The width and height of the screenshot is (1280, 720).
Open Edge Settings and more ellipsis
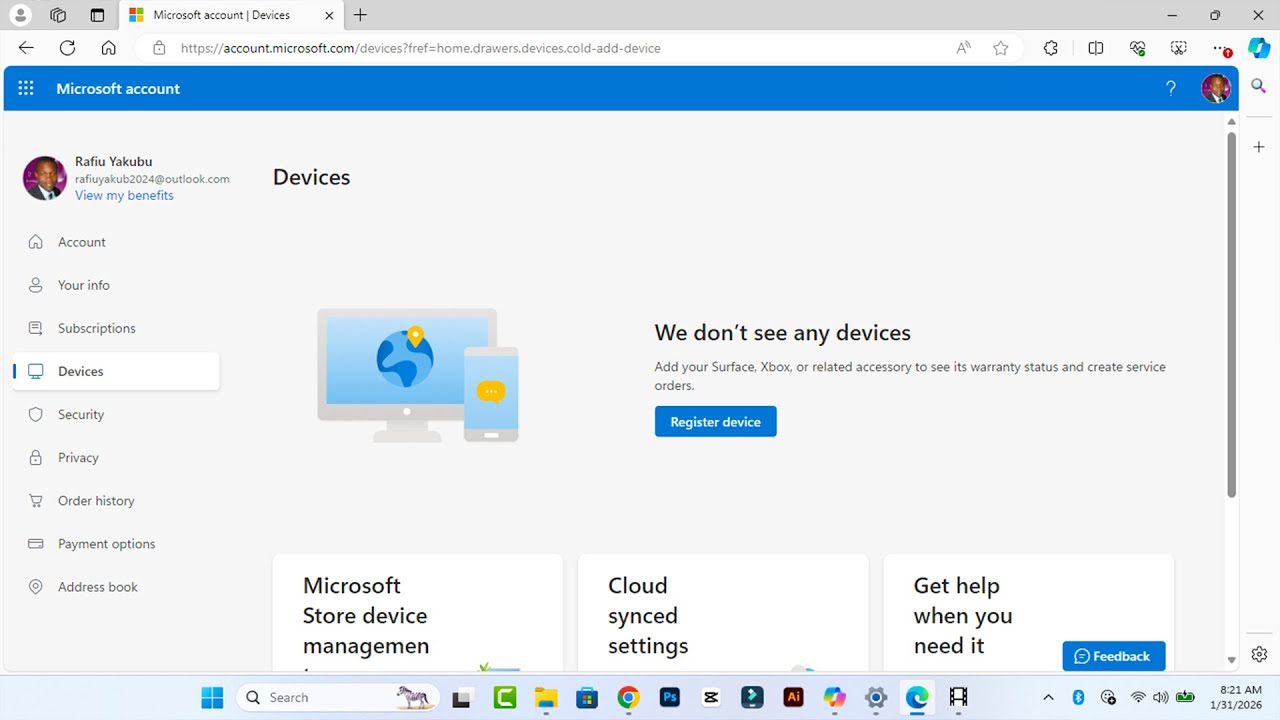point(1219,47)
